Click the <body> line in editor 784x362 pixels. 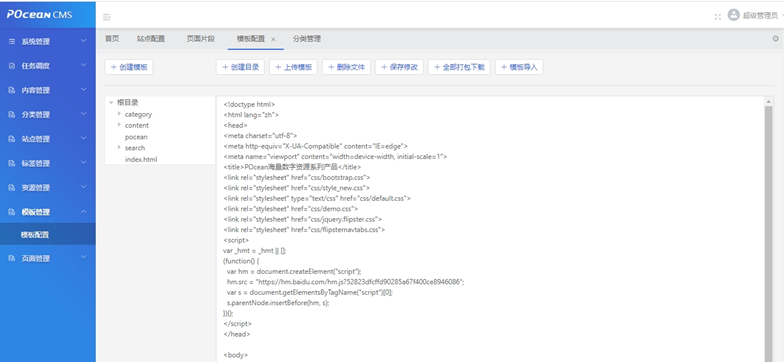[235, 355]
